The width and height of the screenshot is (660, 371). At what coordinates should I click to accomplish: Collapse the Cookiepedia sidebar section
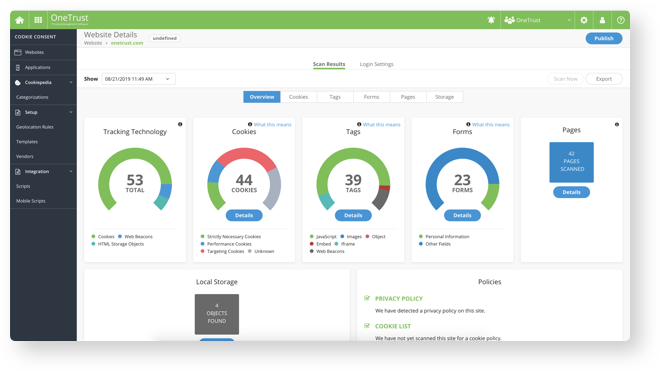pyautogui.click(x=70, y=83)
